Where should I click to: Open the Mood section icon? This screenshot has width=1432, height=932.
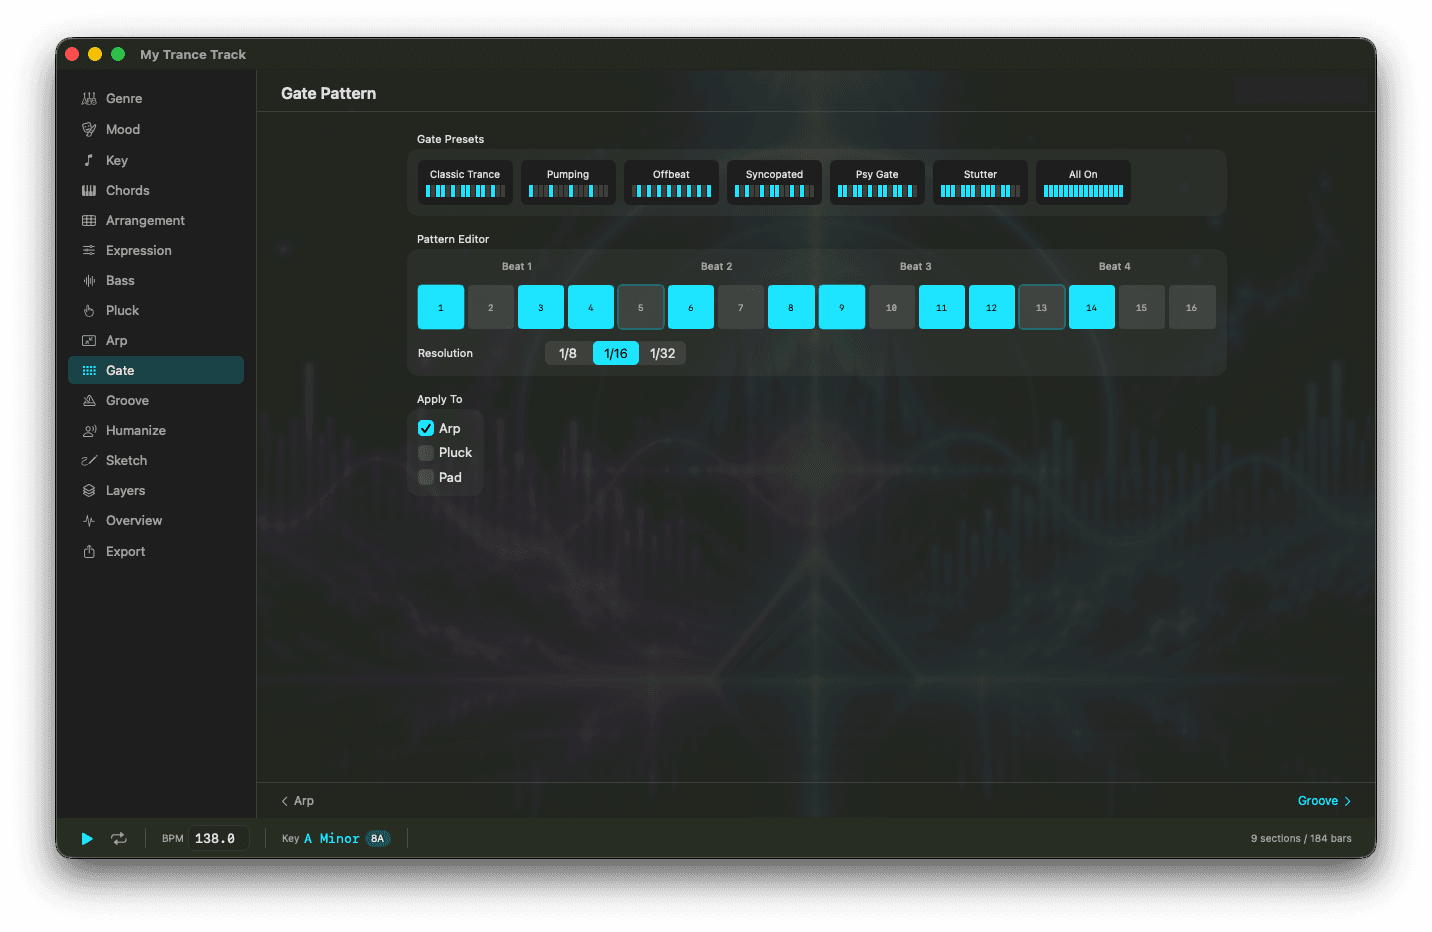(89, 130)
